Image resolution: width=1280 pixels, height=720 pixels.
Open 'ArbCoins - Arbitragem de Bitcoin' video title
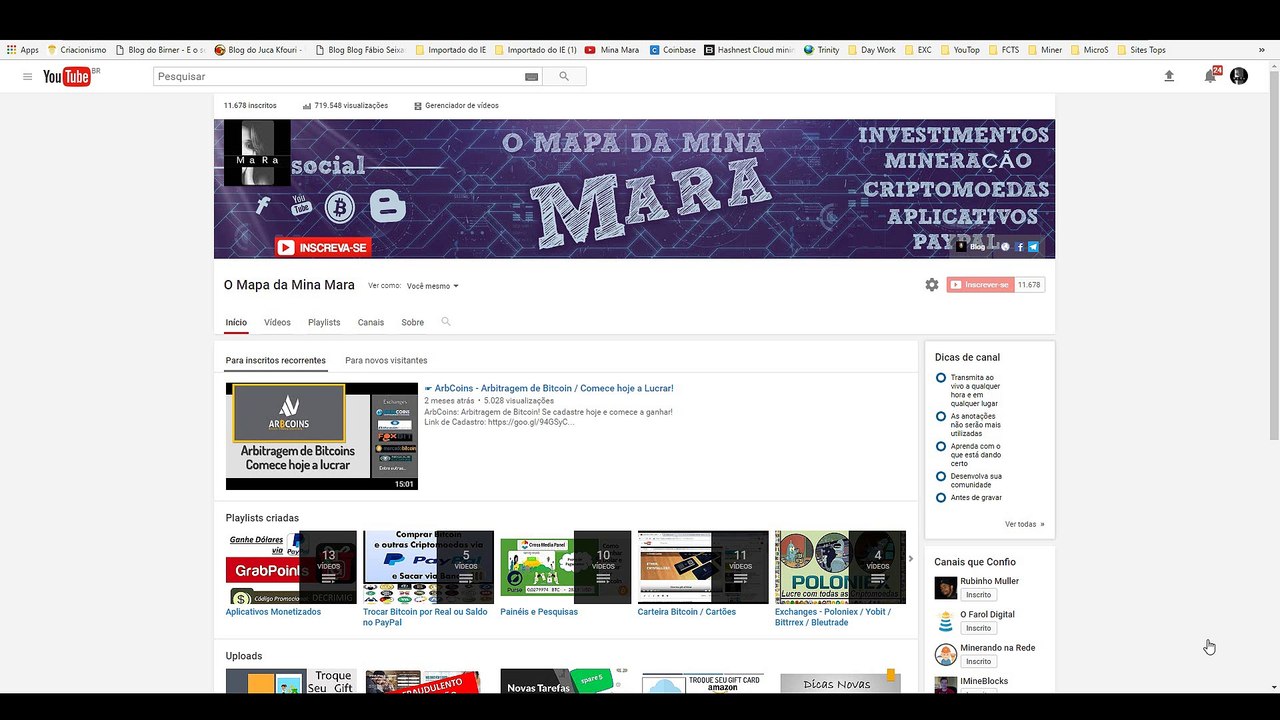[549, 388]
